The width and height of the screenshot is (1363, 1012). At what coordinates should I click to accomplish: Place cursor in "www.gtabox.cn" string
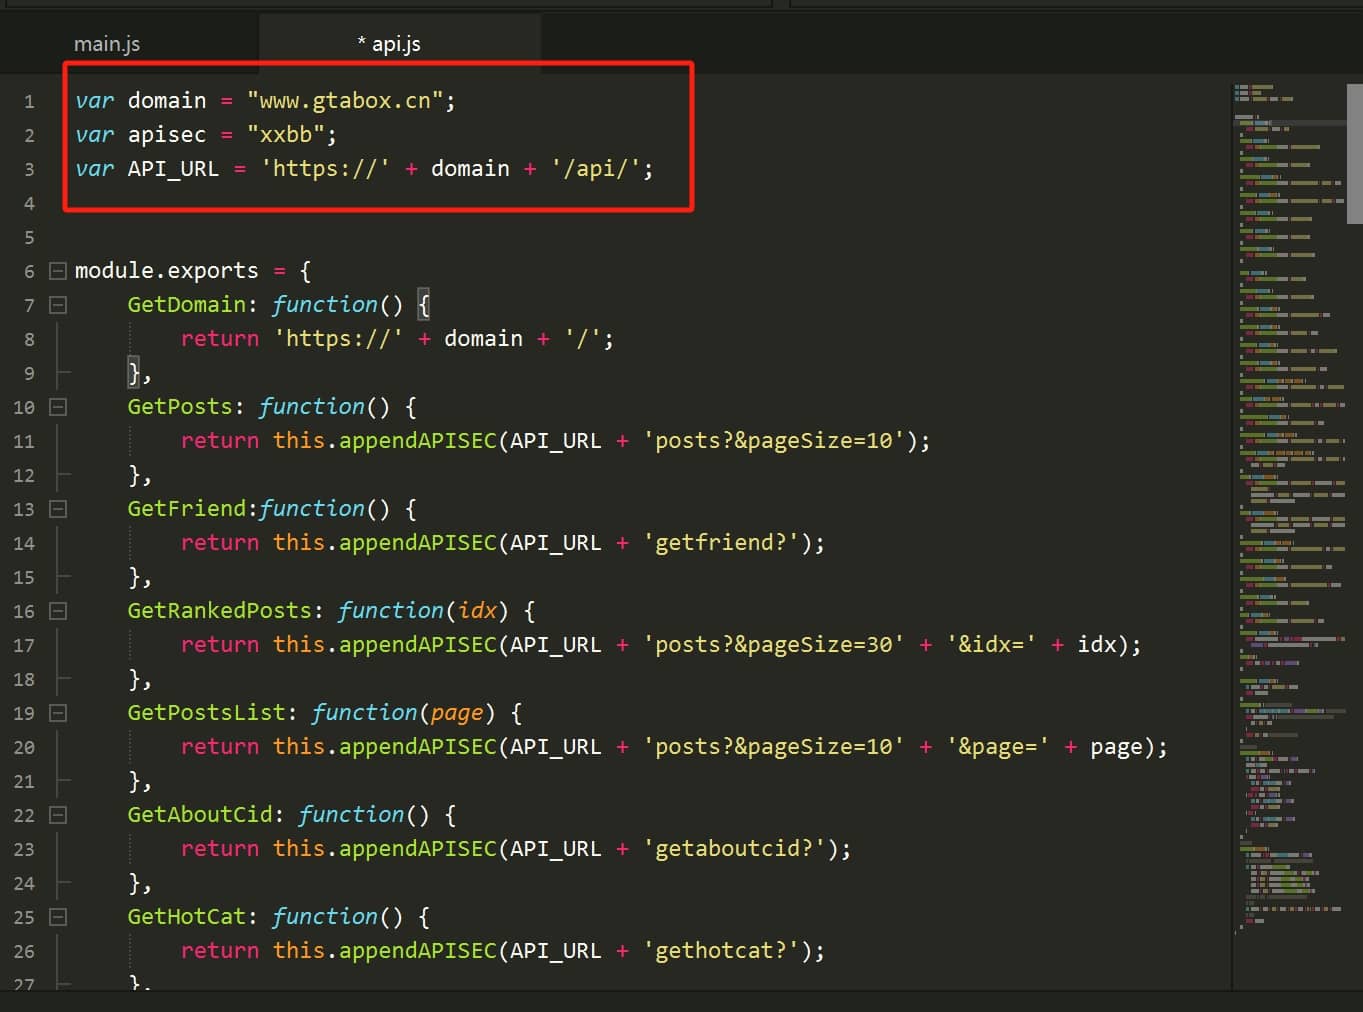click(345, 101)
